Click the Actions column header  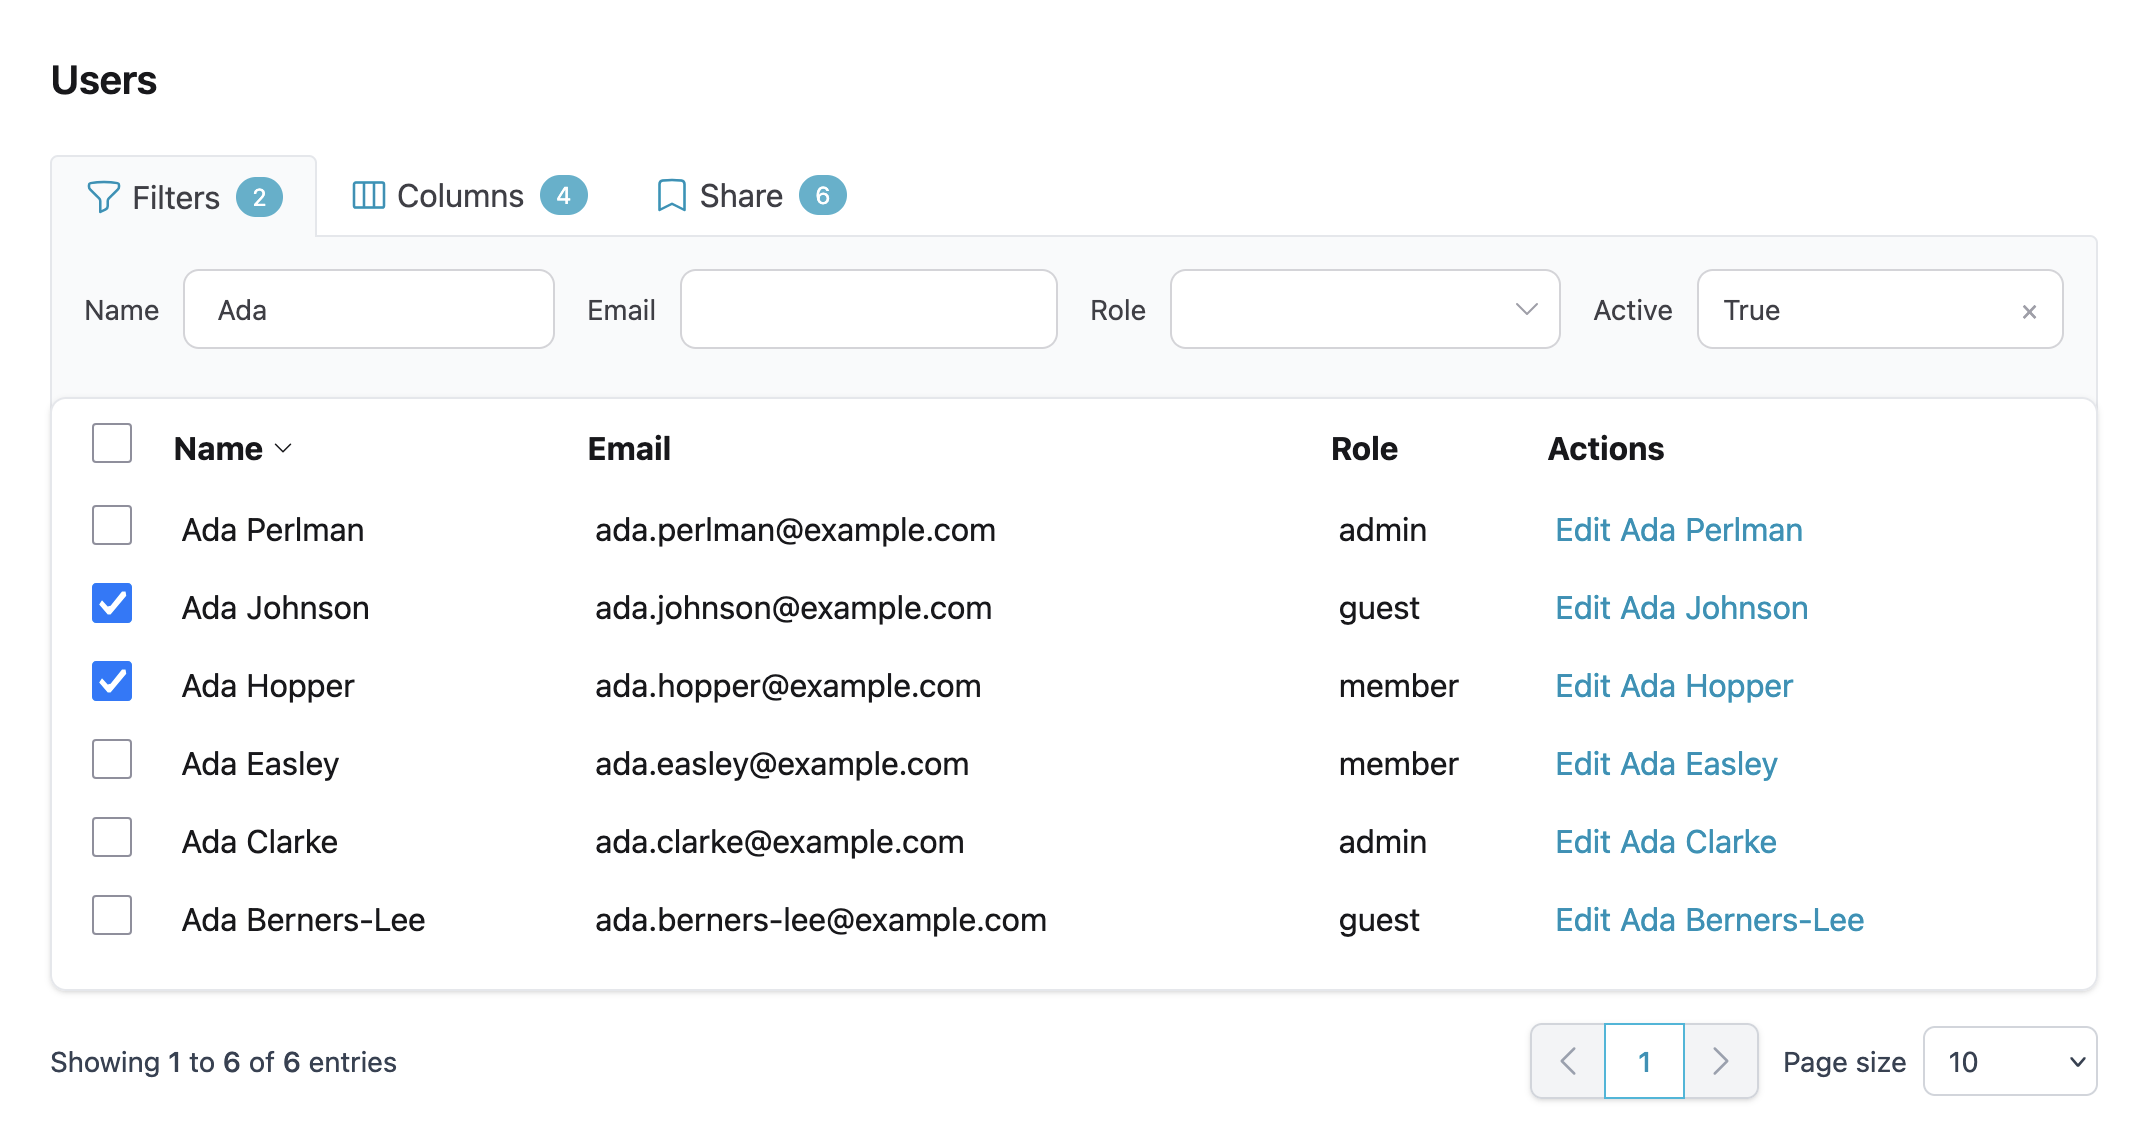[x=1606, y=449]
